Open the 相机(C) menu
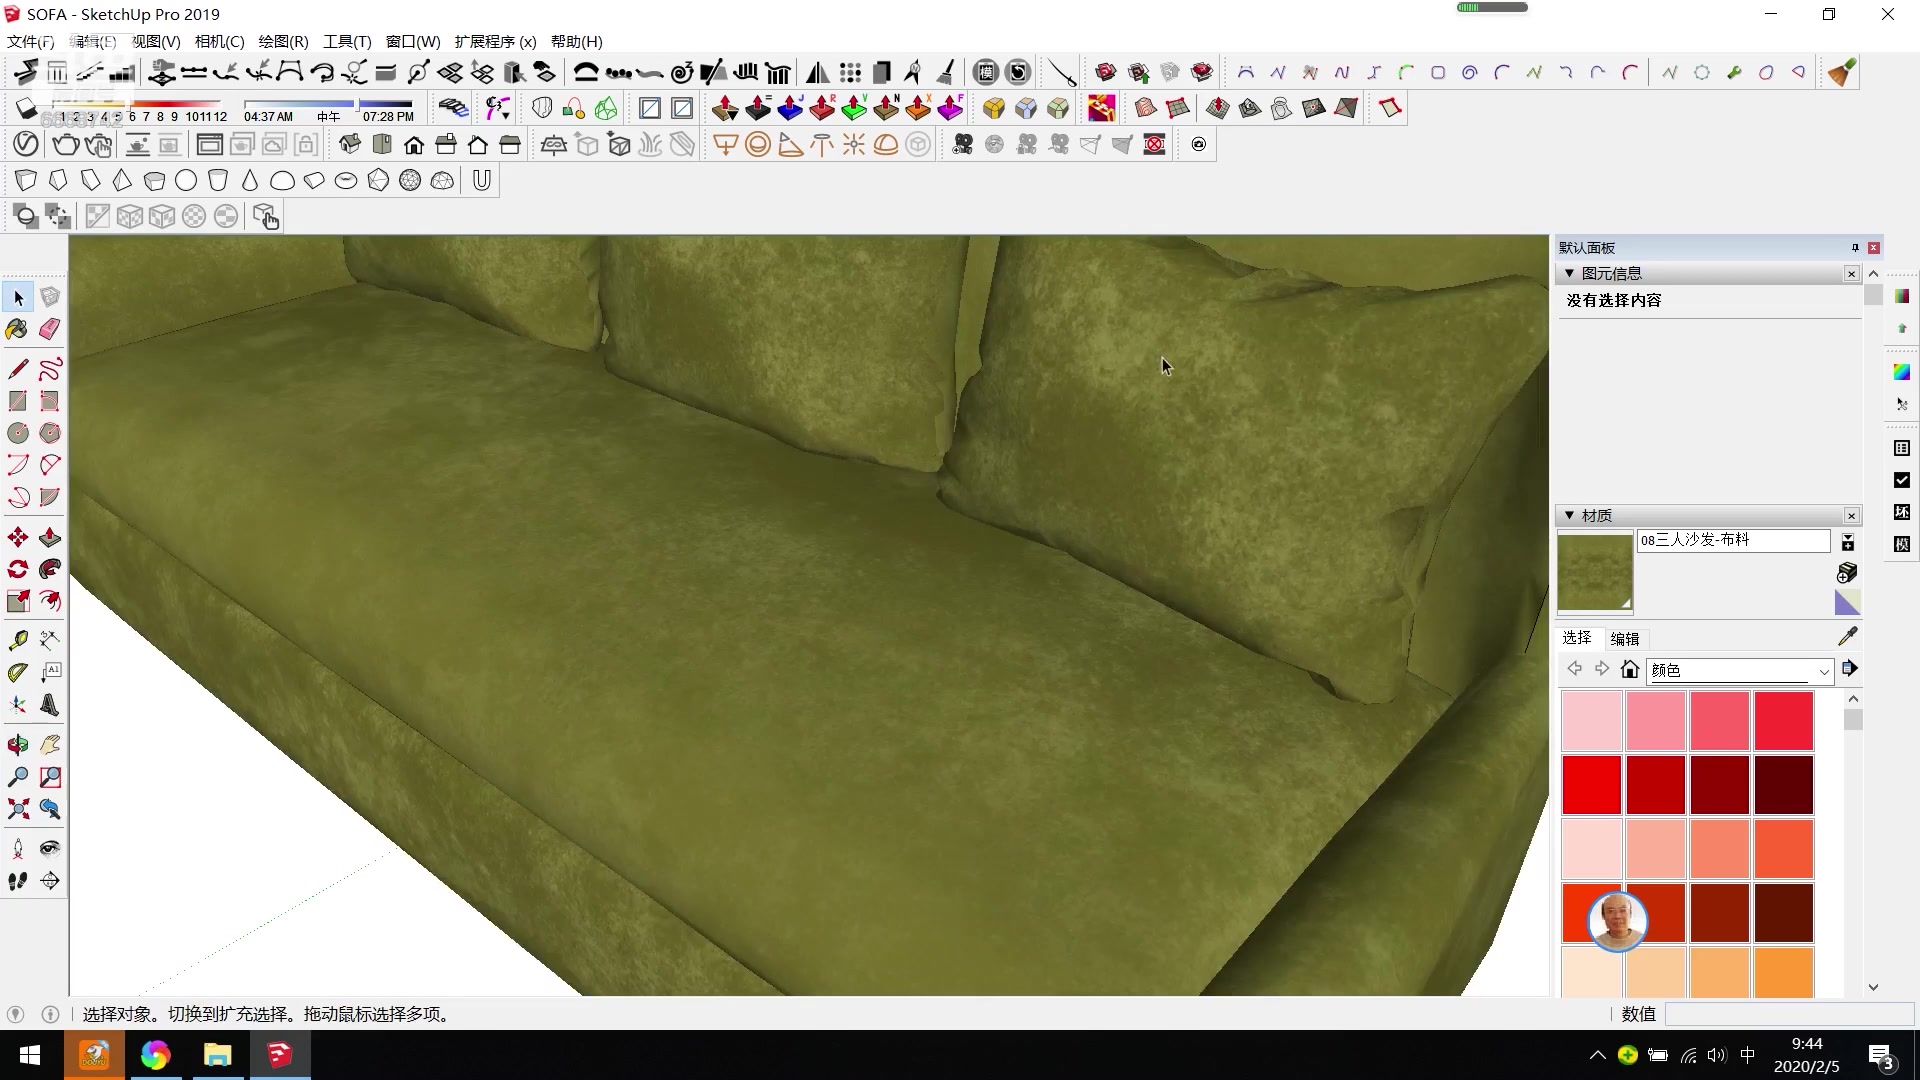 pos(219,42)
